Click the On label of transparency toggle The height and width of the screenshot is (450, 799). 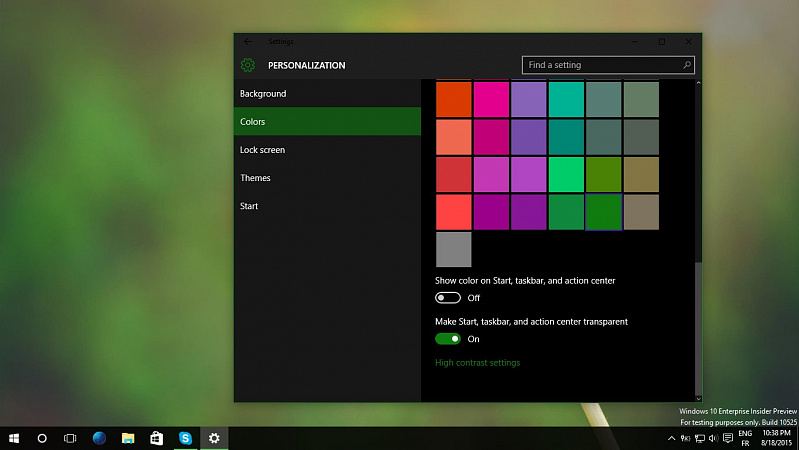473,339
